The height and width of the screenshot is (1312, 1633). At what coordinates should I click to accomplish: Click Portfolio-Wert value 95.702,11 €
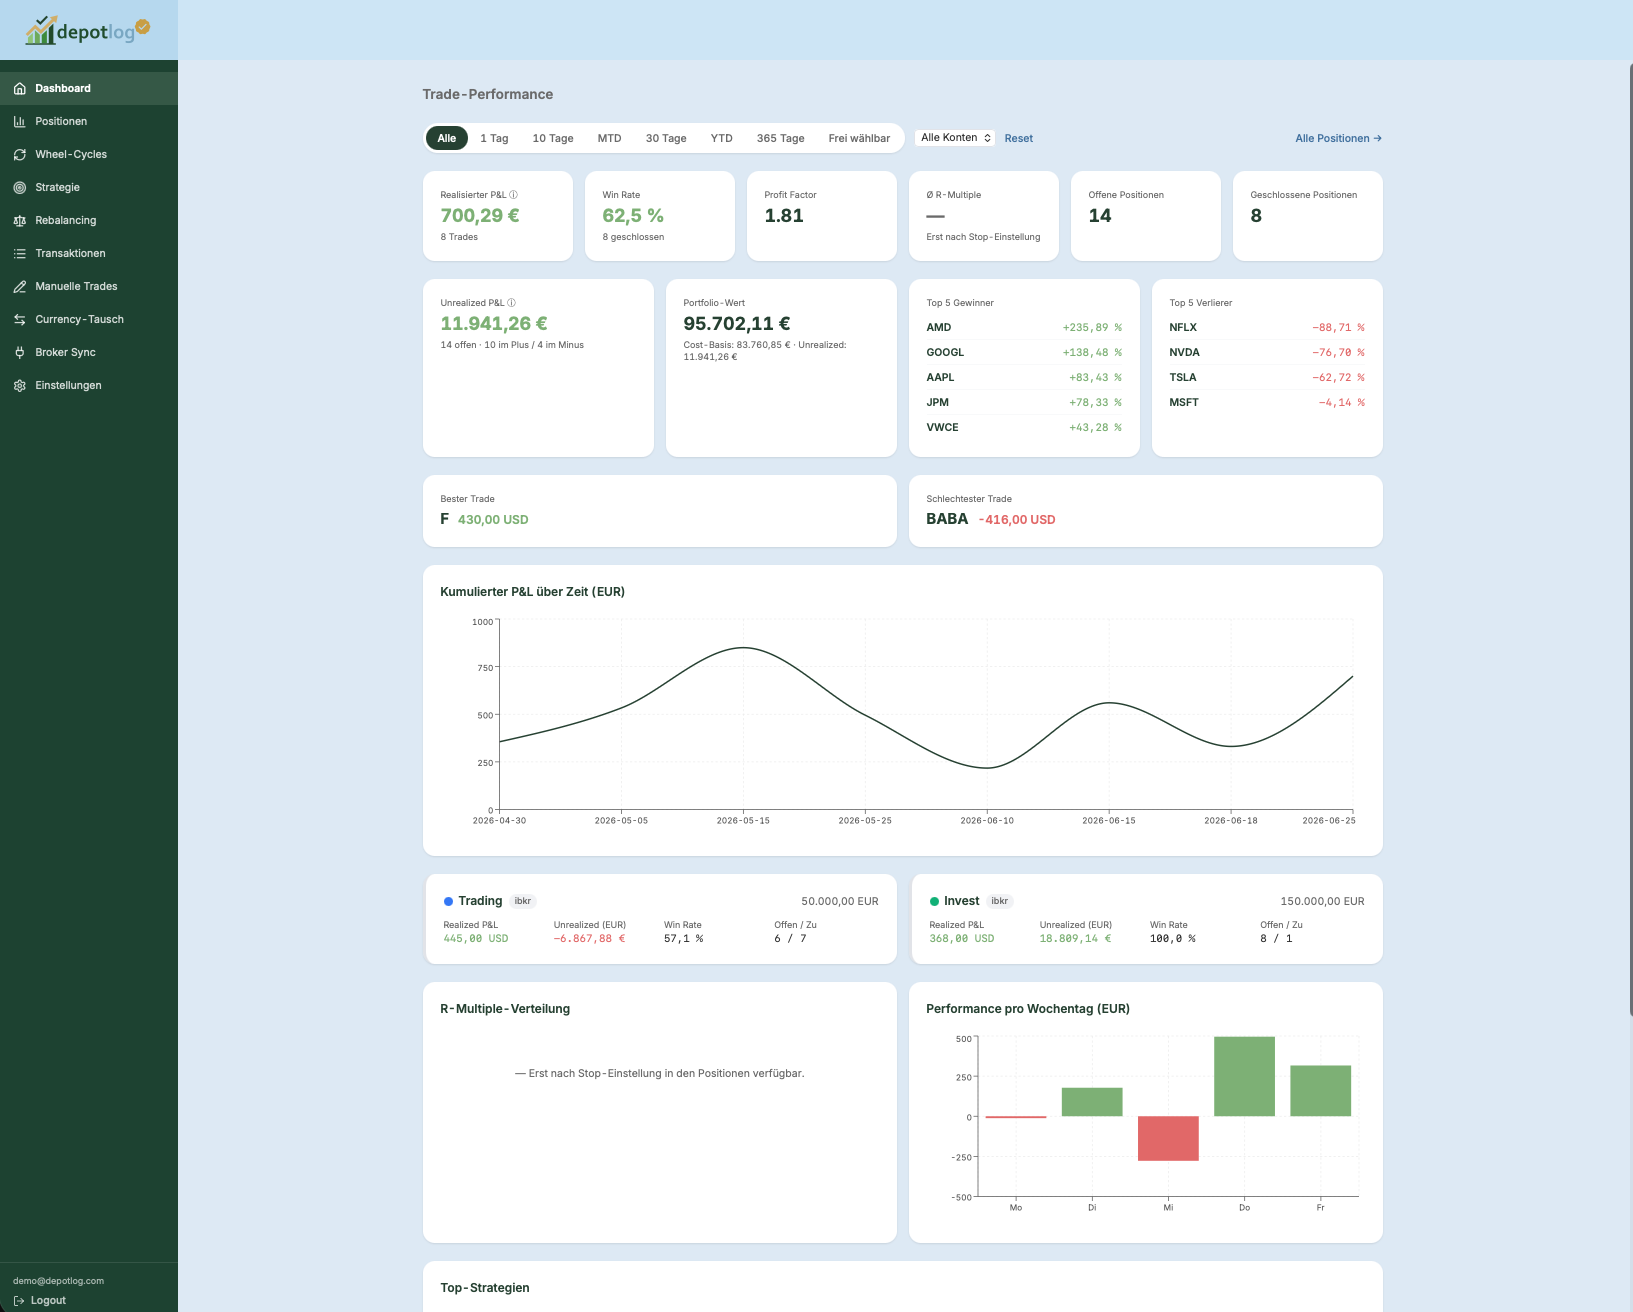tap(737, 323)
